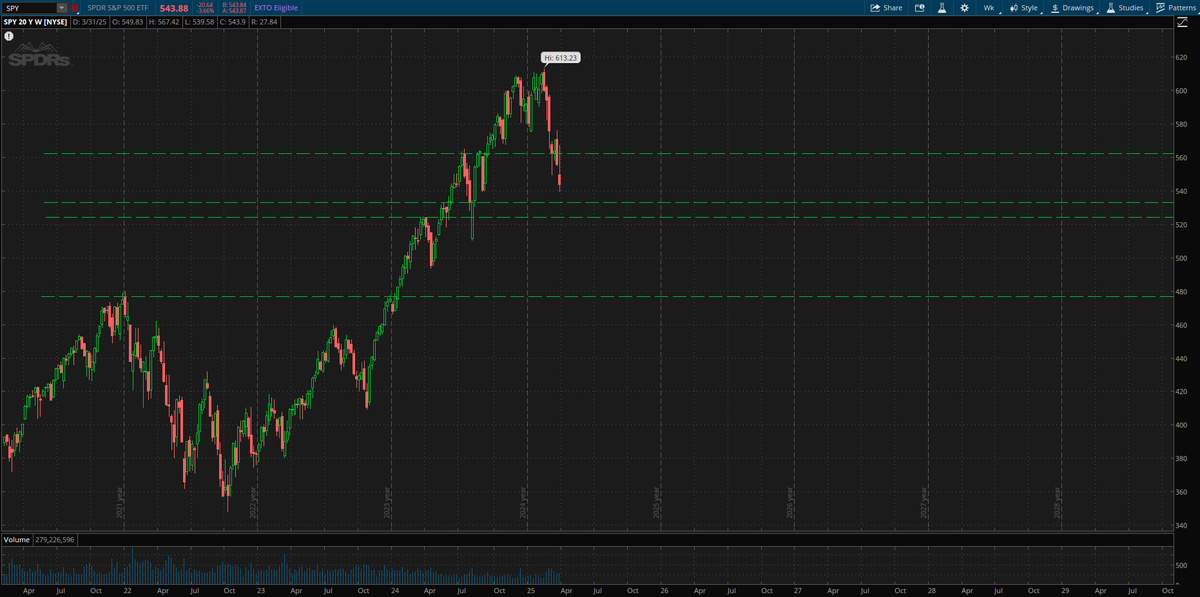The height and width of the screenshot is (597, 1200).
Task: Click the Hi: 613.23 price bubble
Action: (x=561, y=58)
